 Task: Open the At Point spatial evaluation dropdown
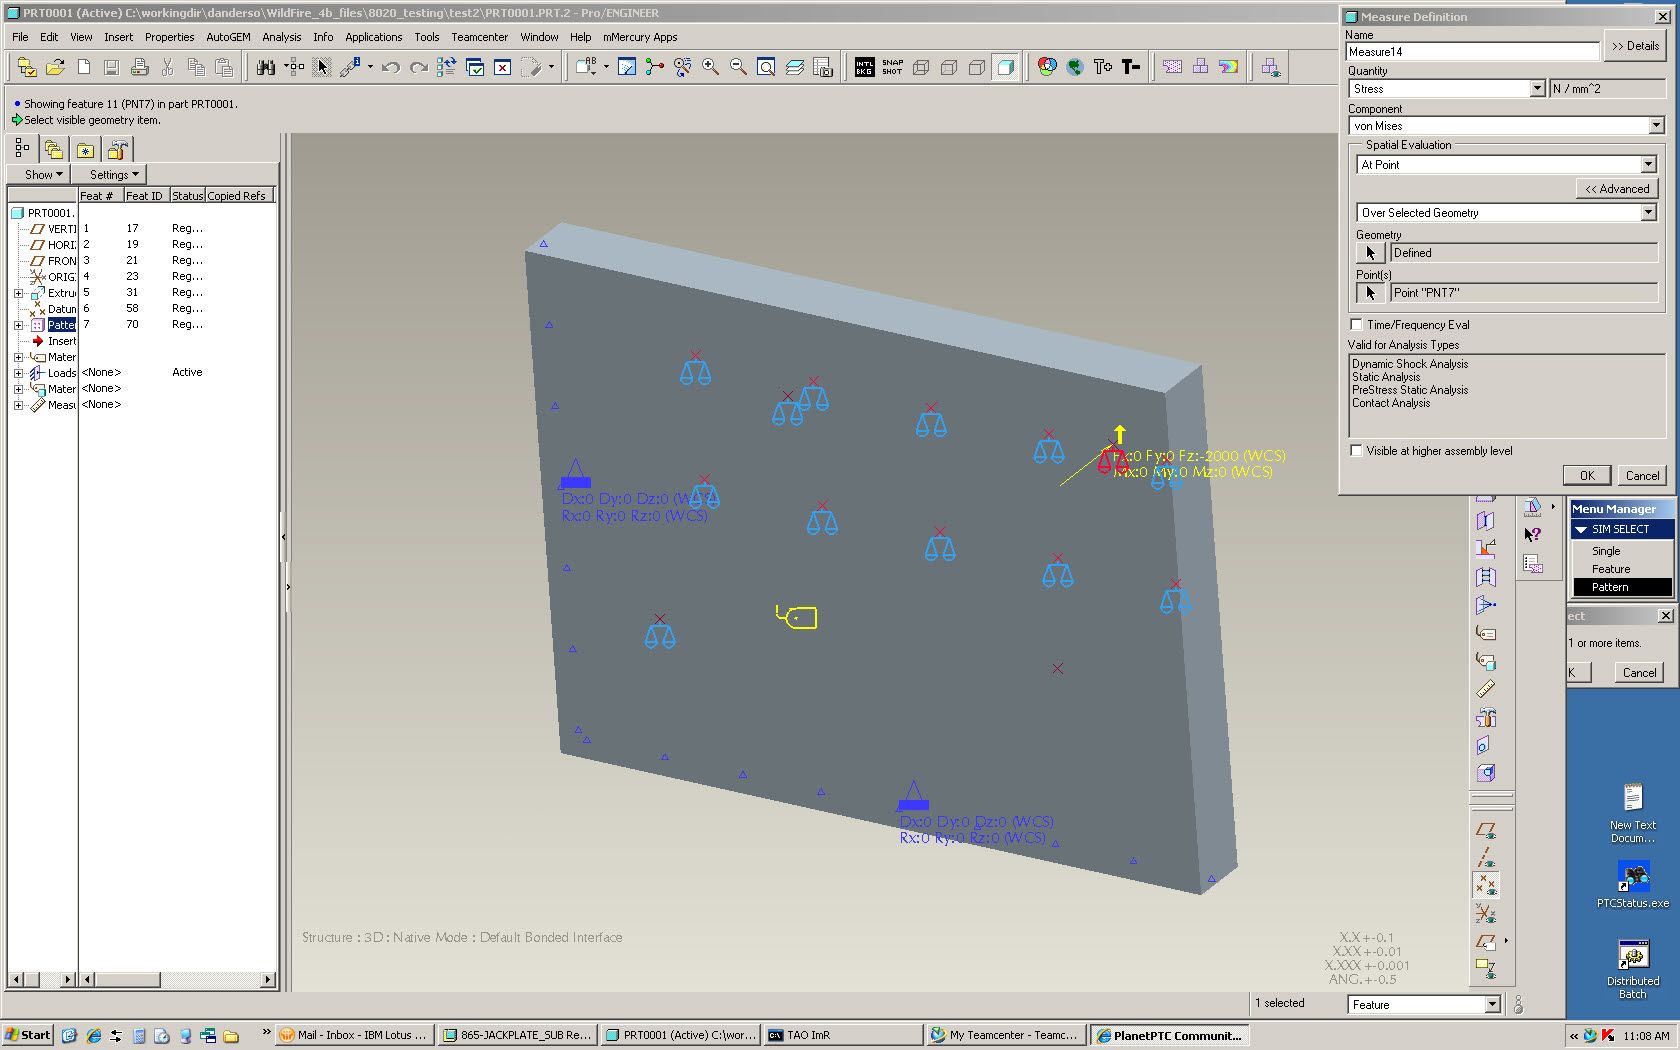(1648, 165)
